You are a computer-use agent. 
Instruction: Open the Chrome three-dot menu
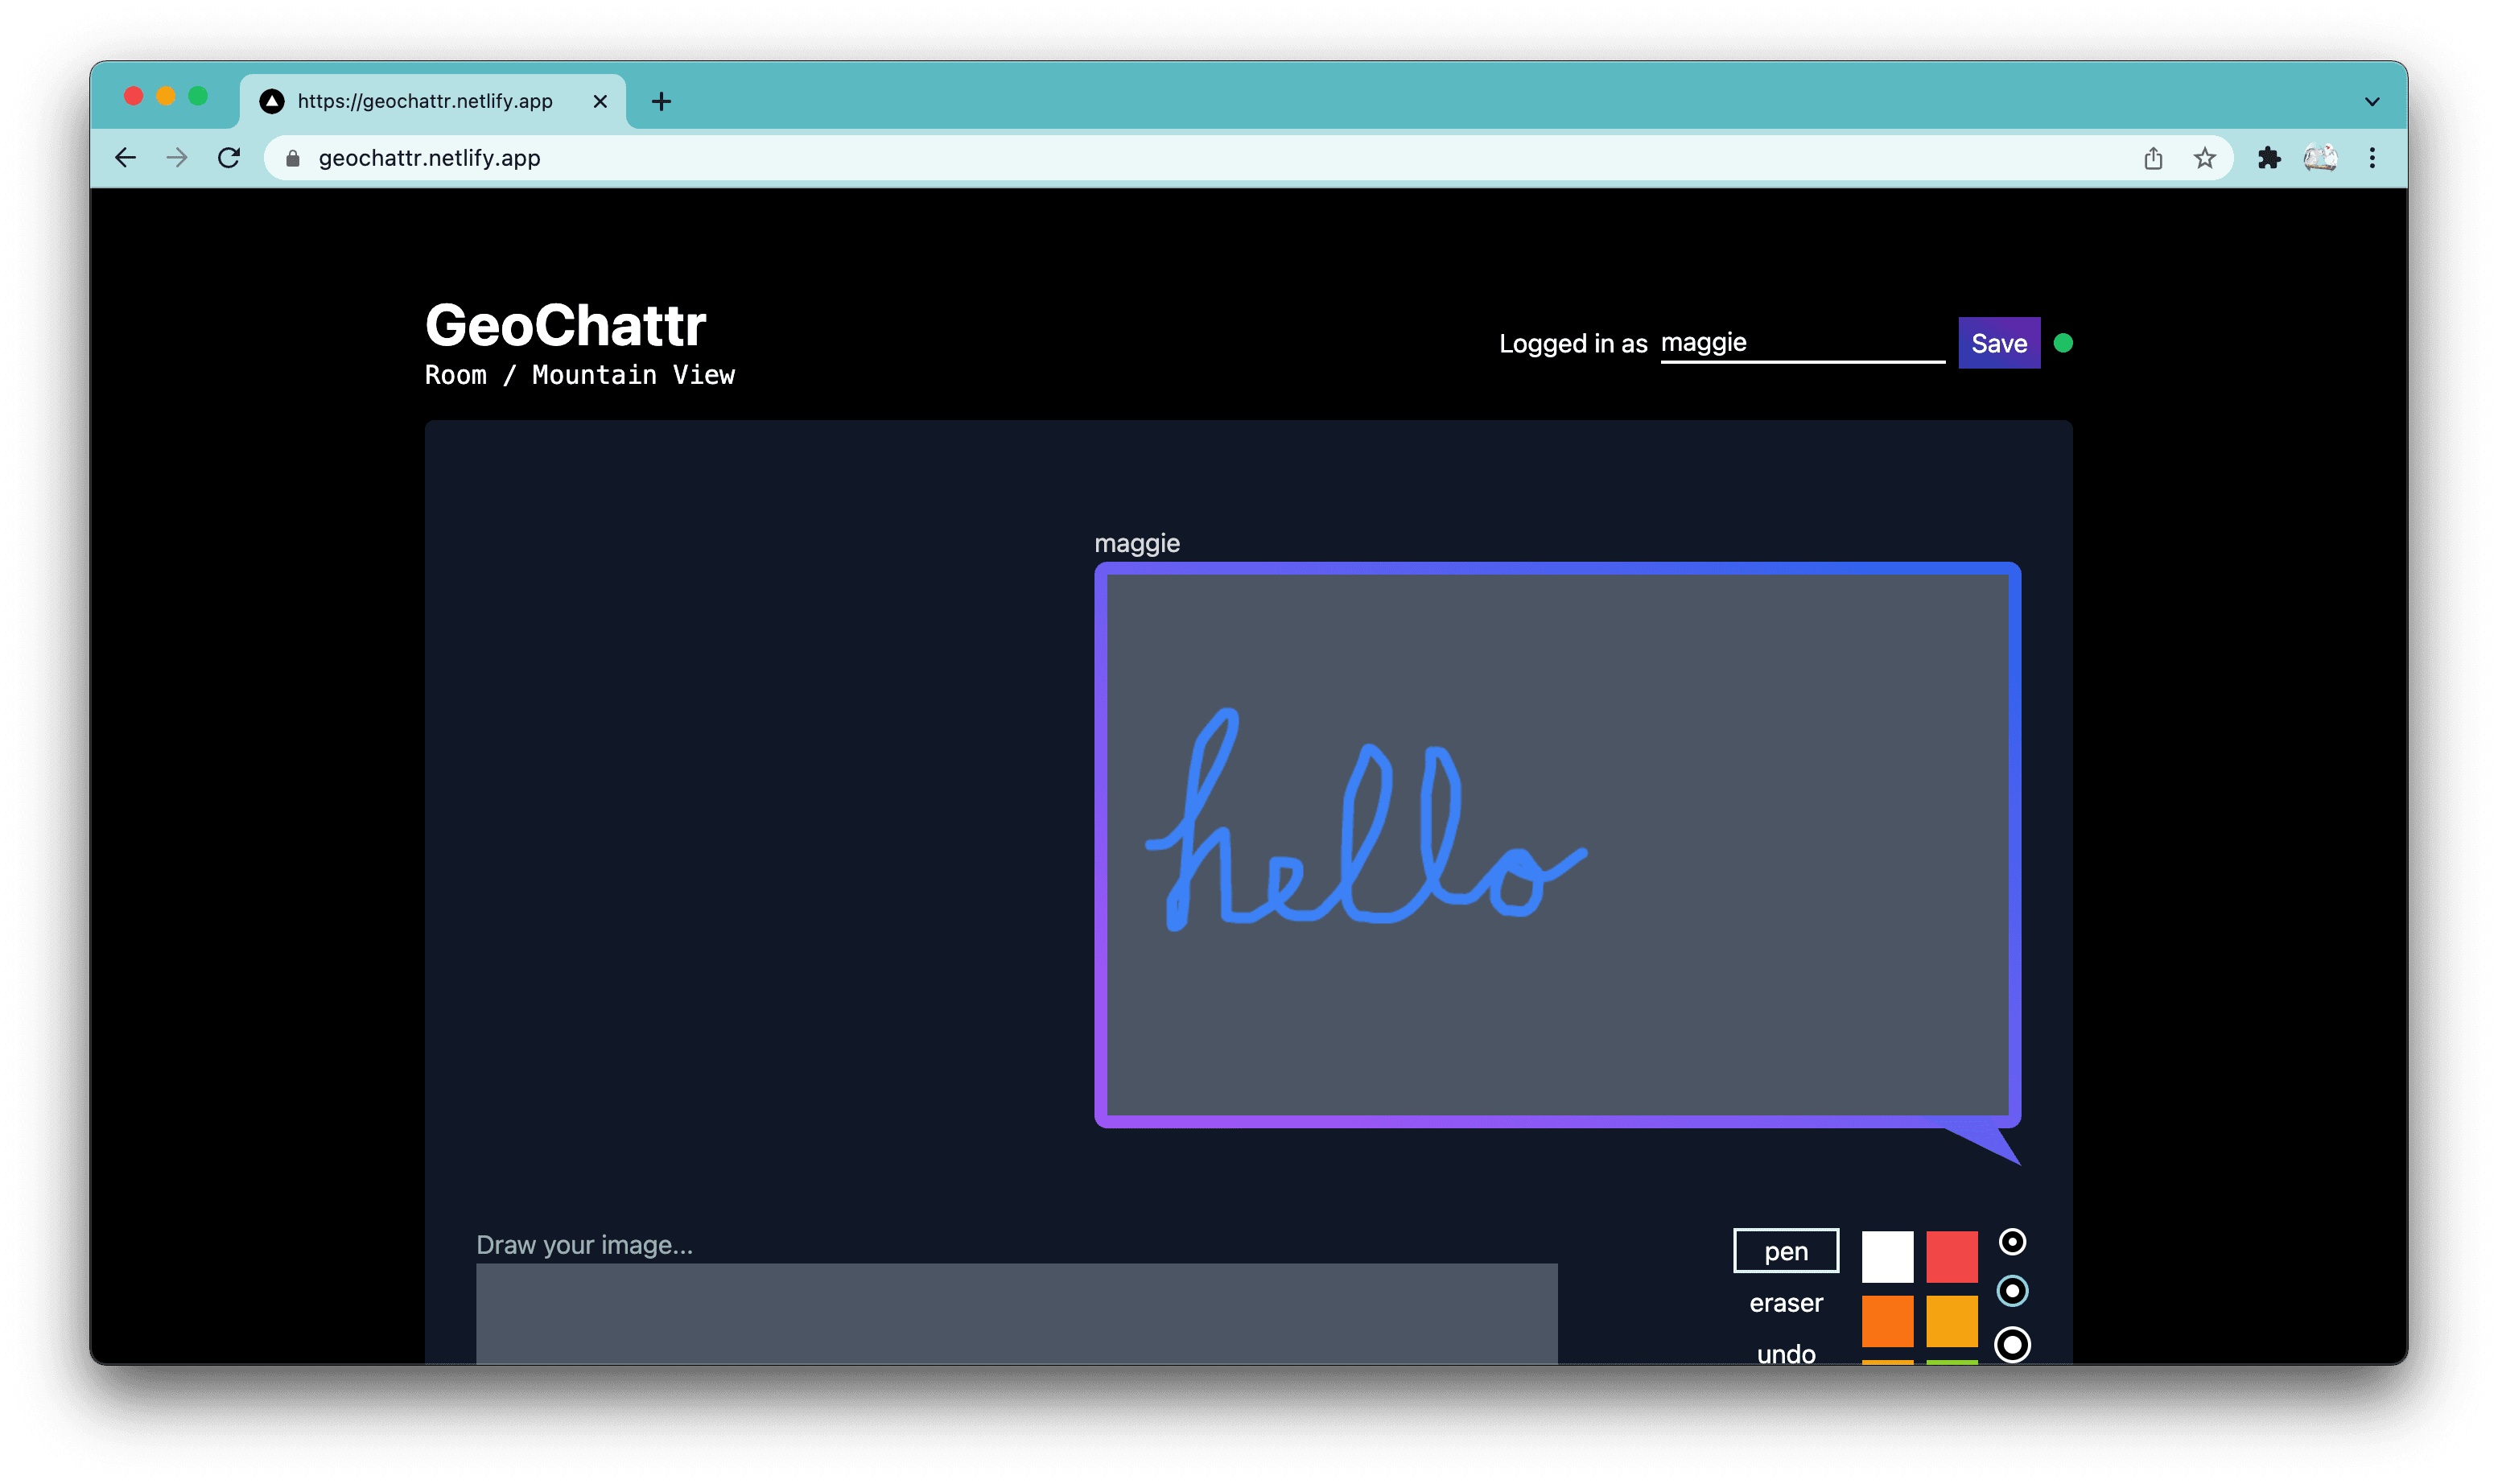(x=2372, y=158)
